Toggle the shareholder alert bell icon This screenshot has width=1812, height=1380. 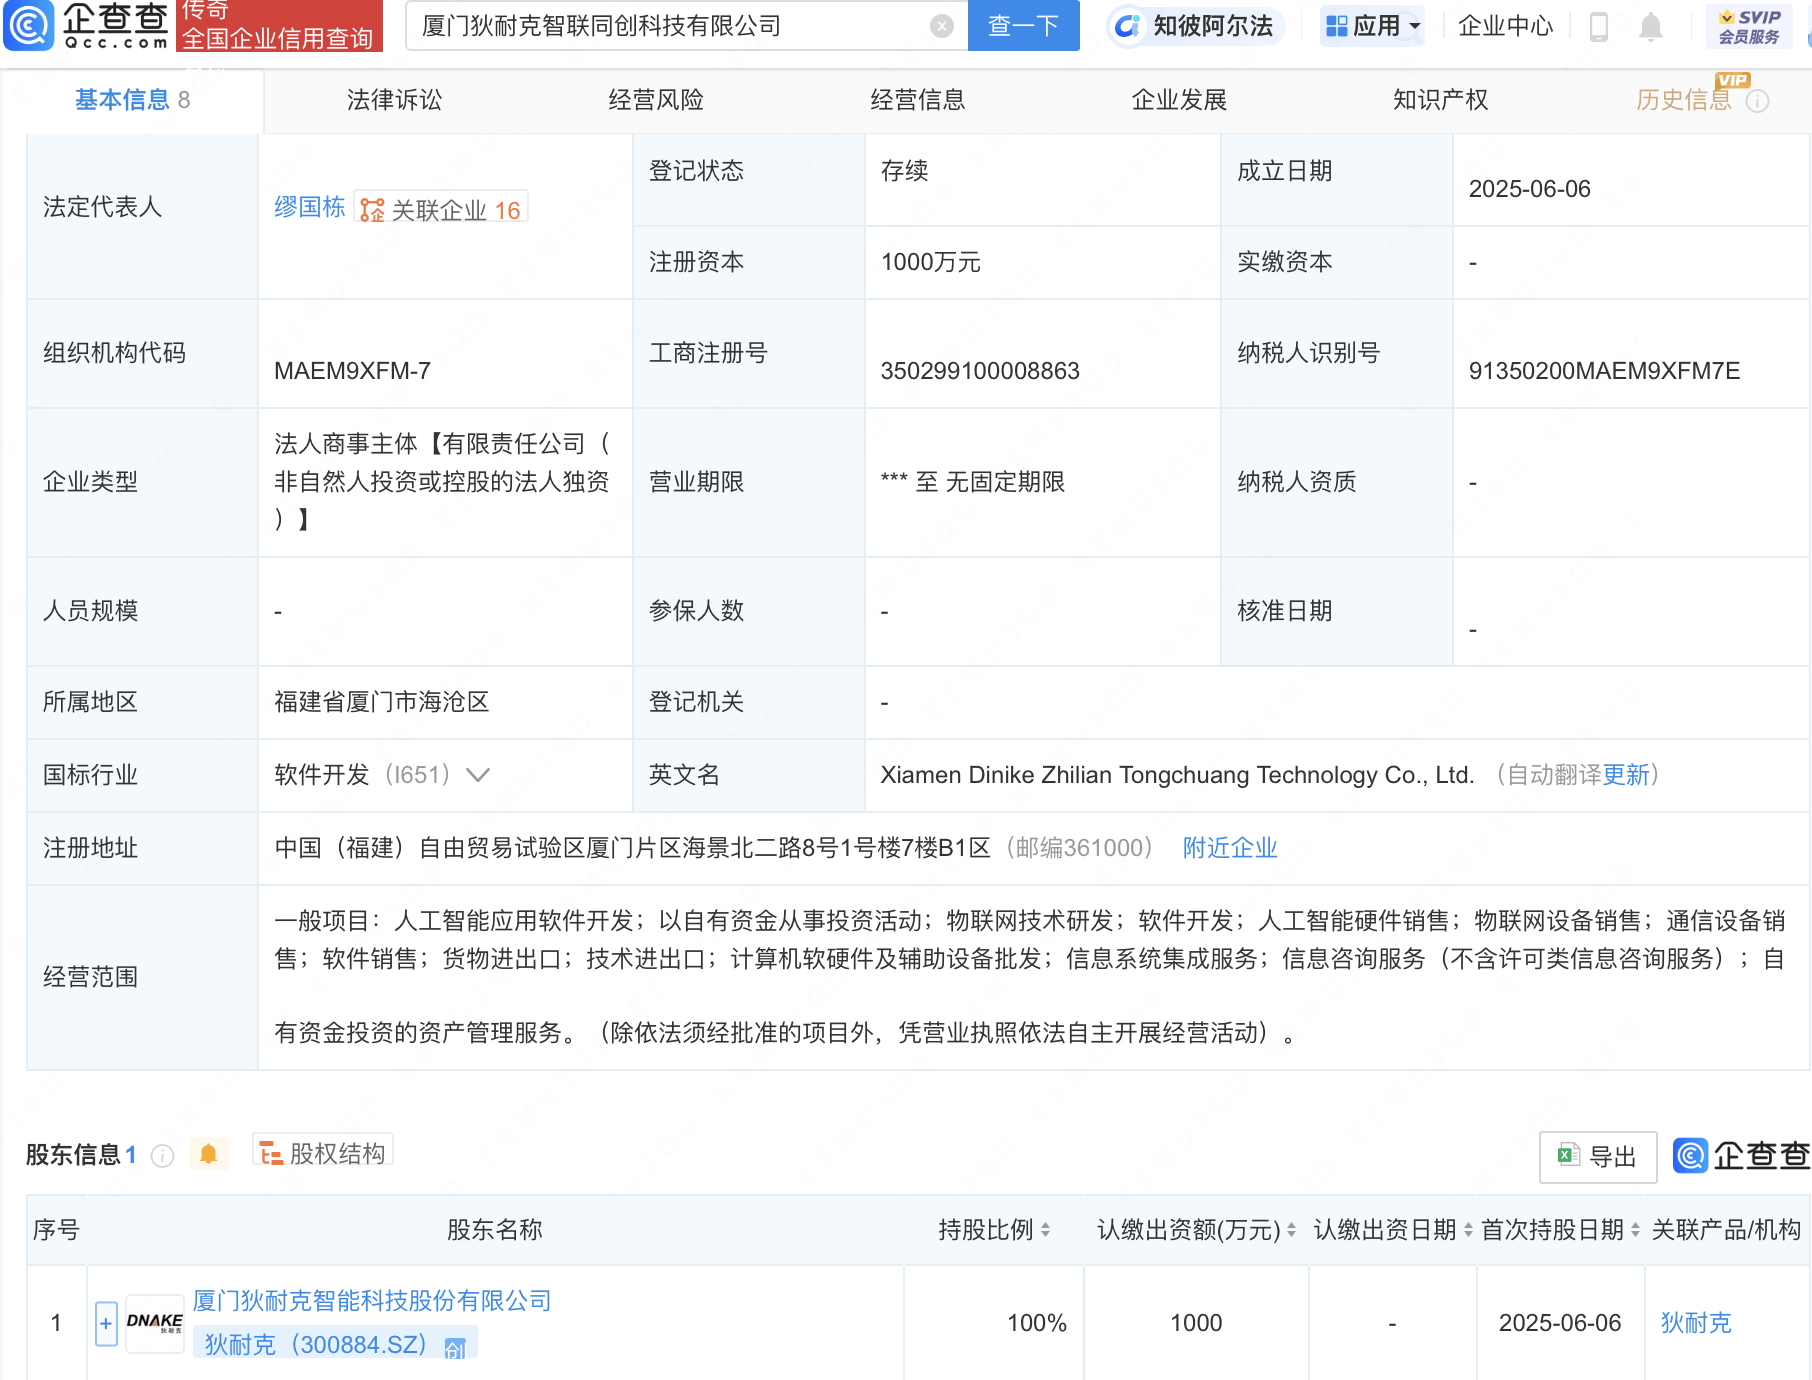pyautogui.click(x=208, y=1154)
